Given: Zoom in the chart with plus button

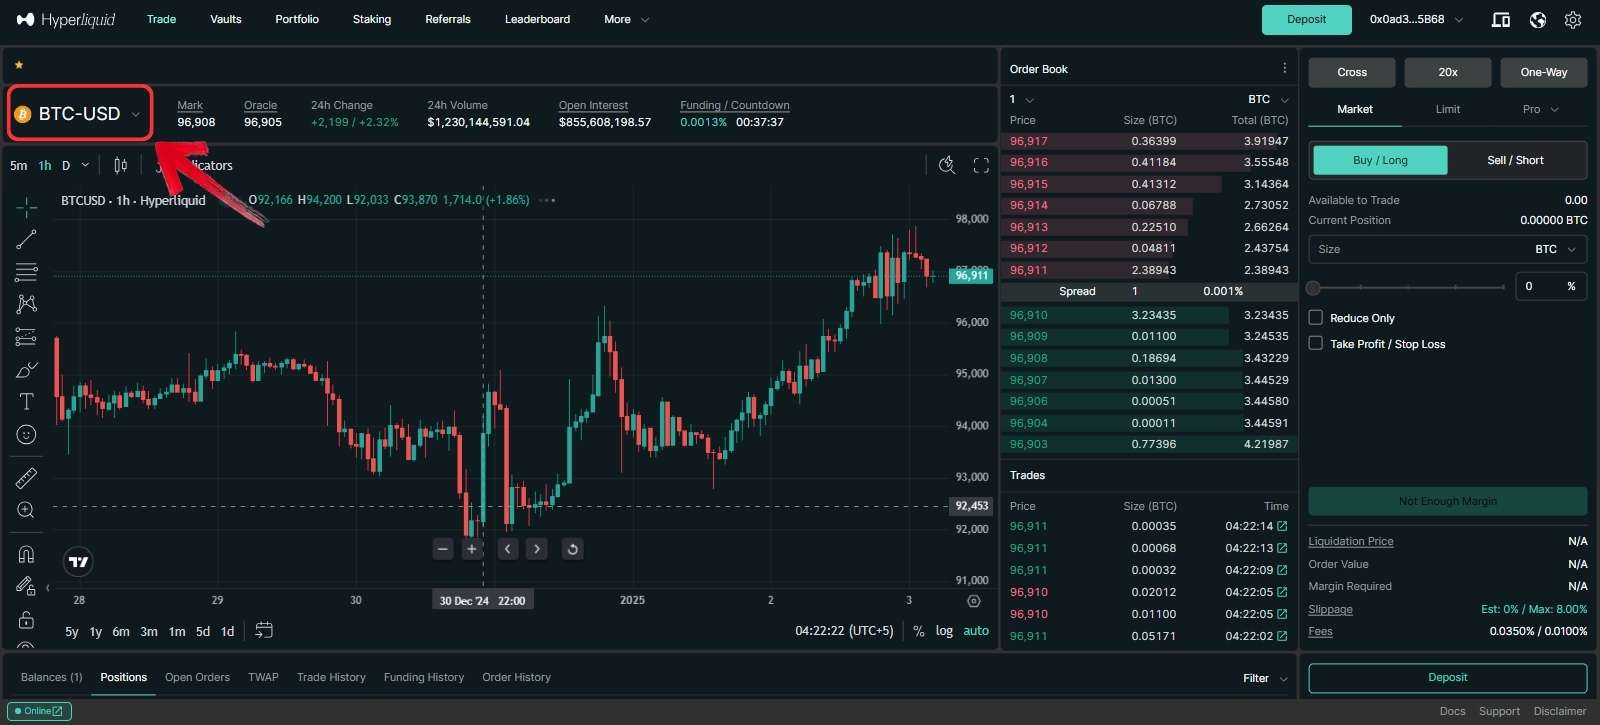Looking at the screenshot, I should 472,549.
